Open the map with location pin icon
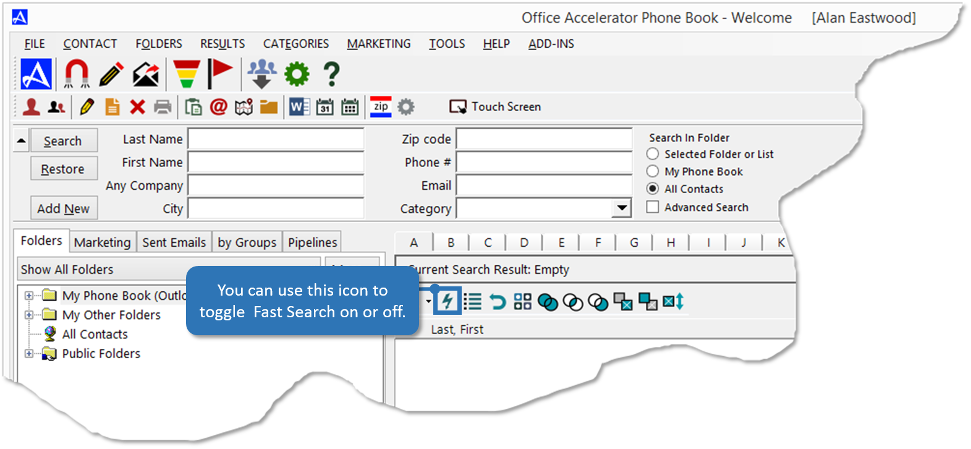 click(x=244, y=107)
